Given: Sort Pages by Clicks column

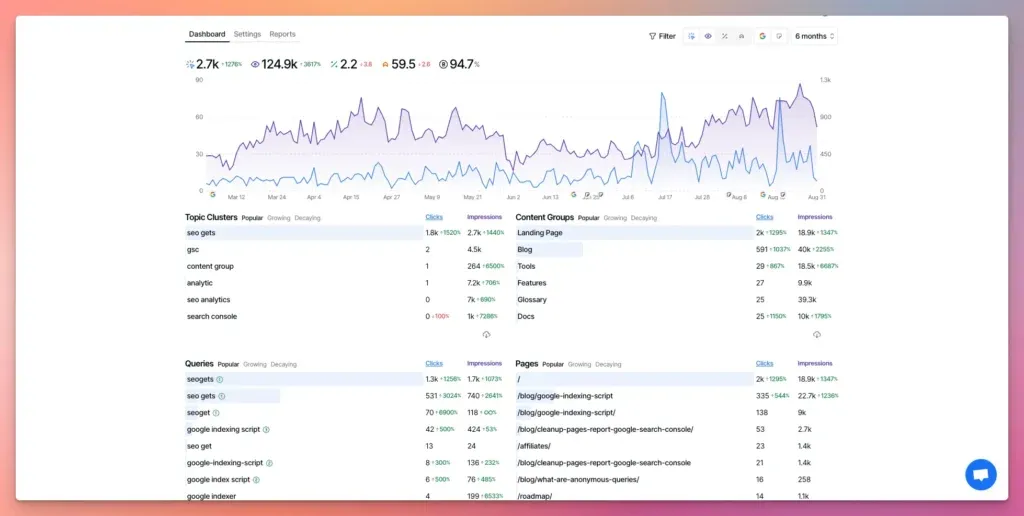Looking at the screenshot, I should click(764, 364).
